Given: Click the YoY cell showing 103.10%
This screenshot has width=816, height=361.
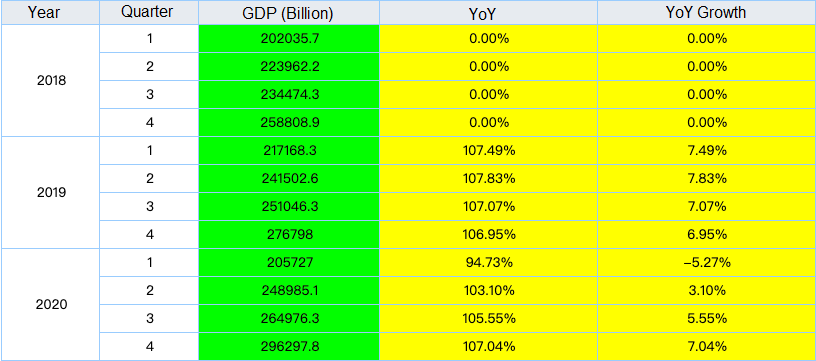Looking at the screenshot, I should 488,291.
